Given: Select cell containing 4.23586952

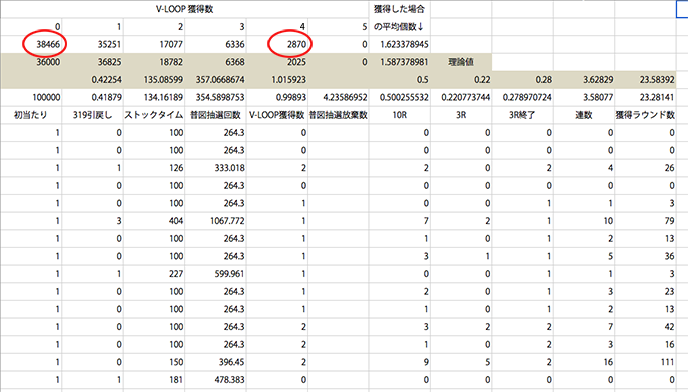Looking at the screenshot, I should click(338, 97).
